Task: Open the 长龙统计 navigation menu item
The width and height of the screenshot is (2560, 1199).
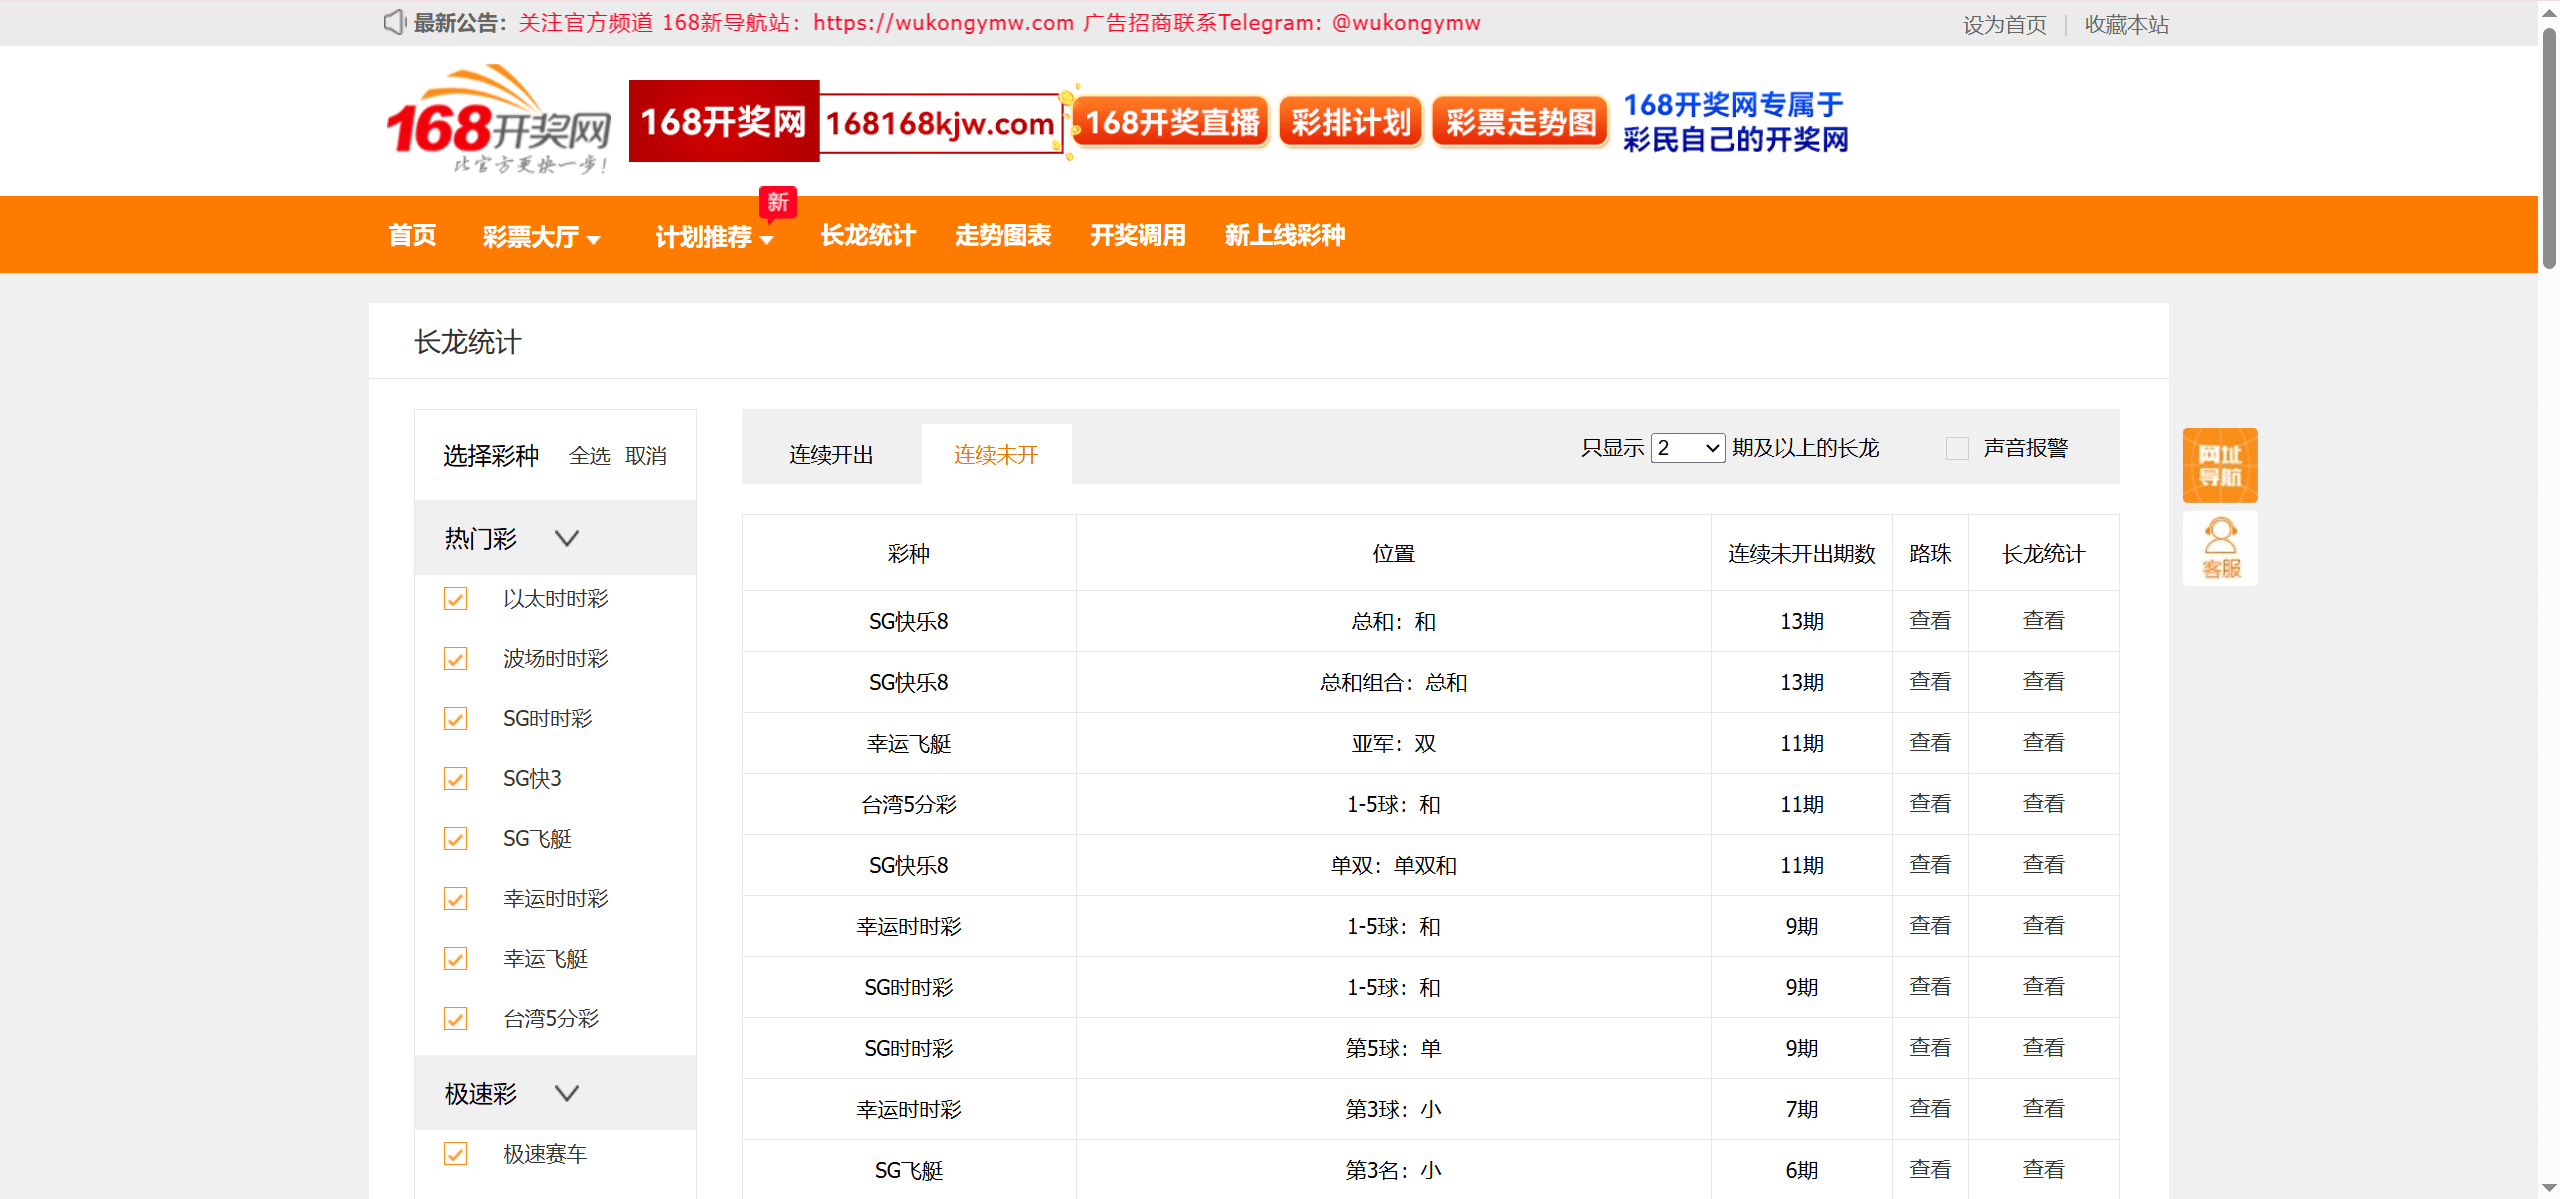Action: (867, 235)
